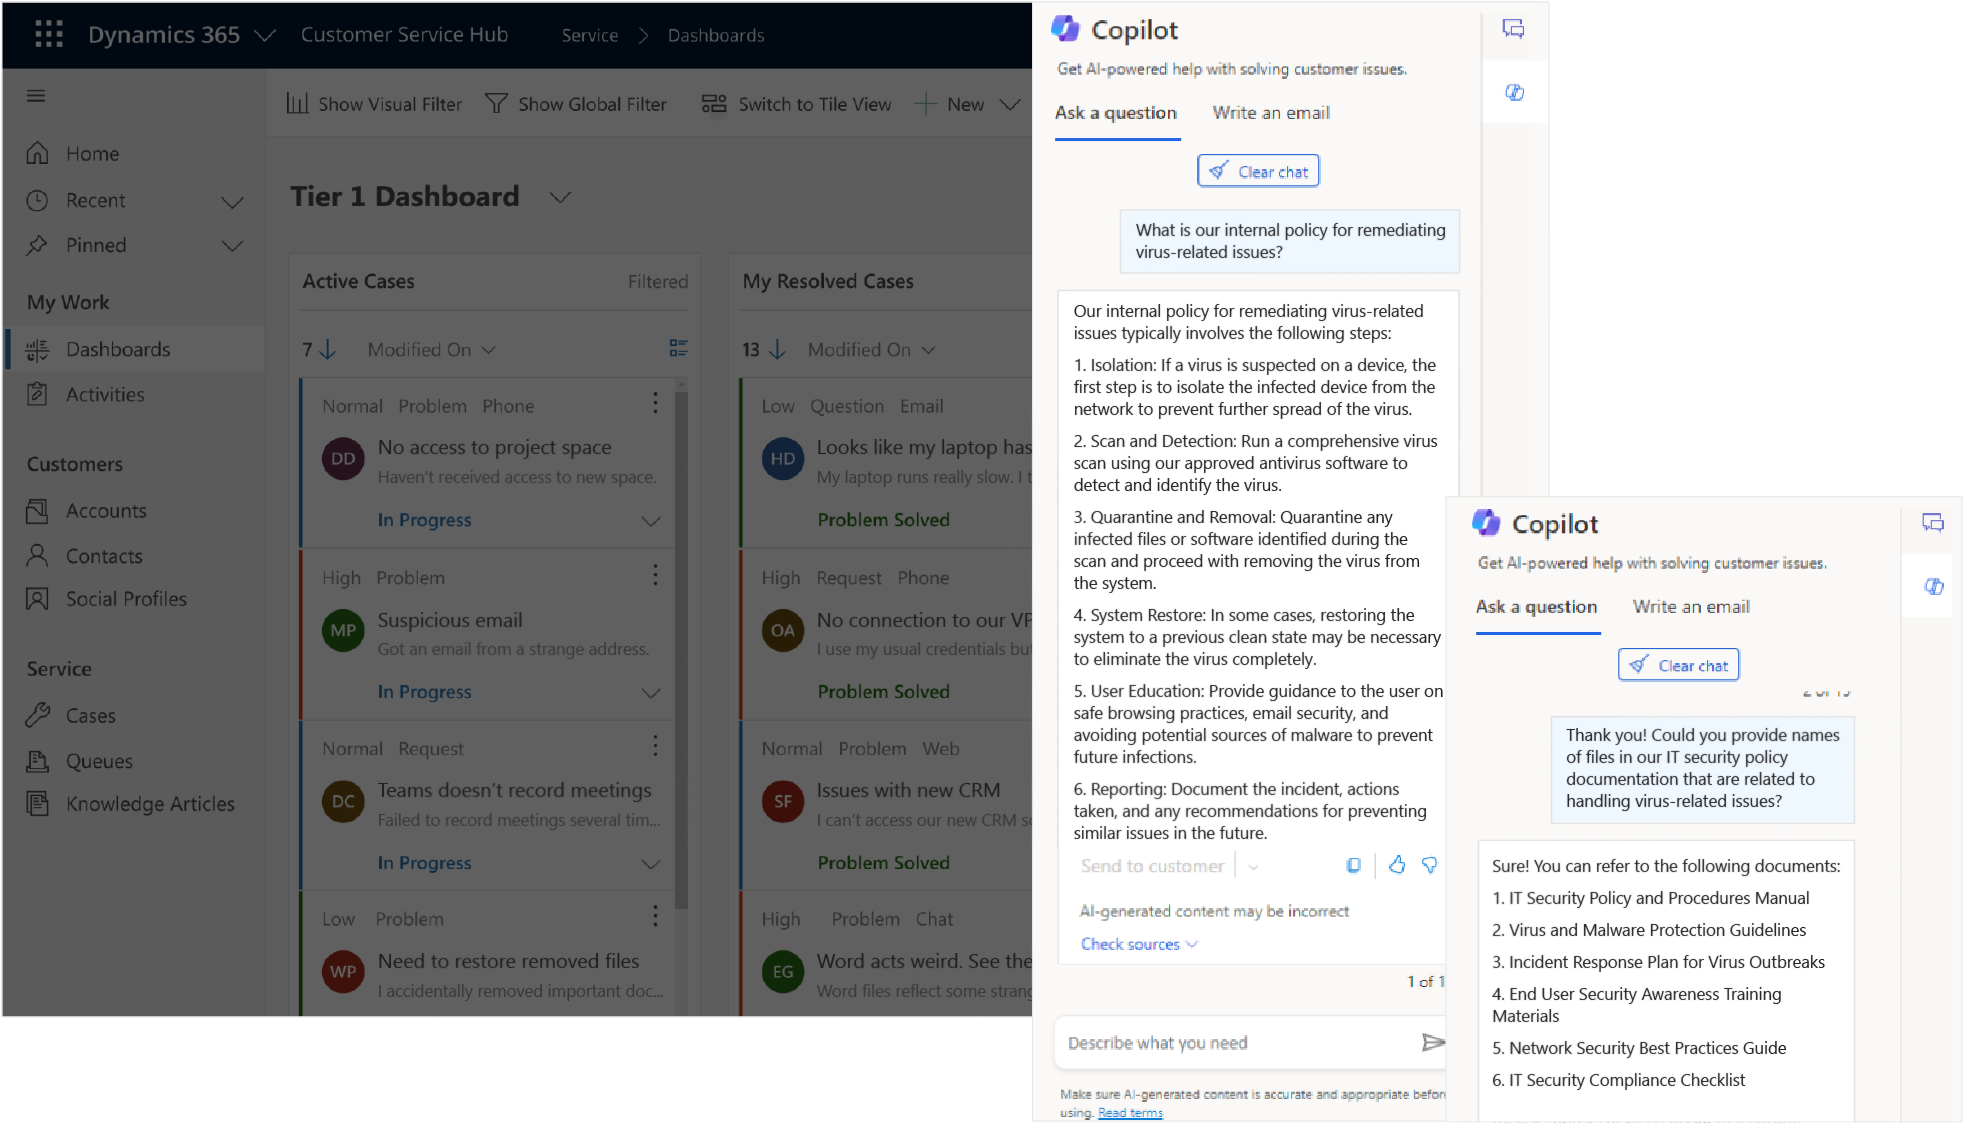Copy Copilot's policy response using the copy icon
Image resolution: width=1963 pixels, height=1124 pixels.
pyautogui.click(x=1354, y=865)
